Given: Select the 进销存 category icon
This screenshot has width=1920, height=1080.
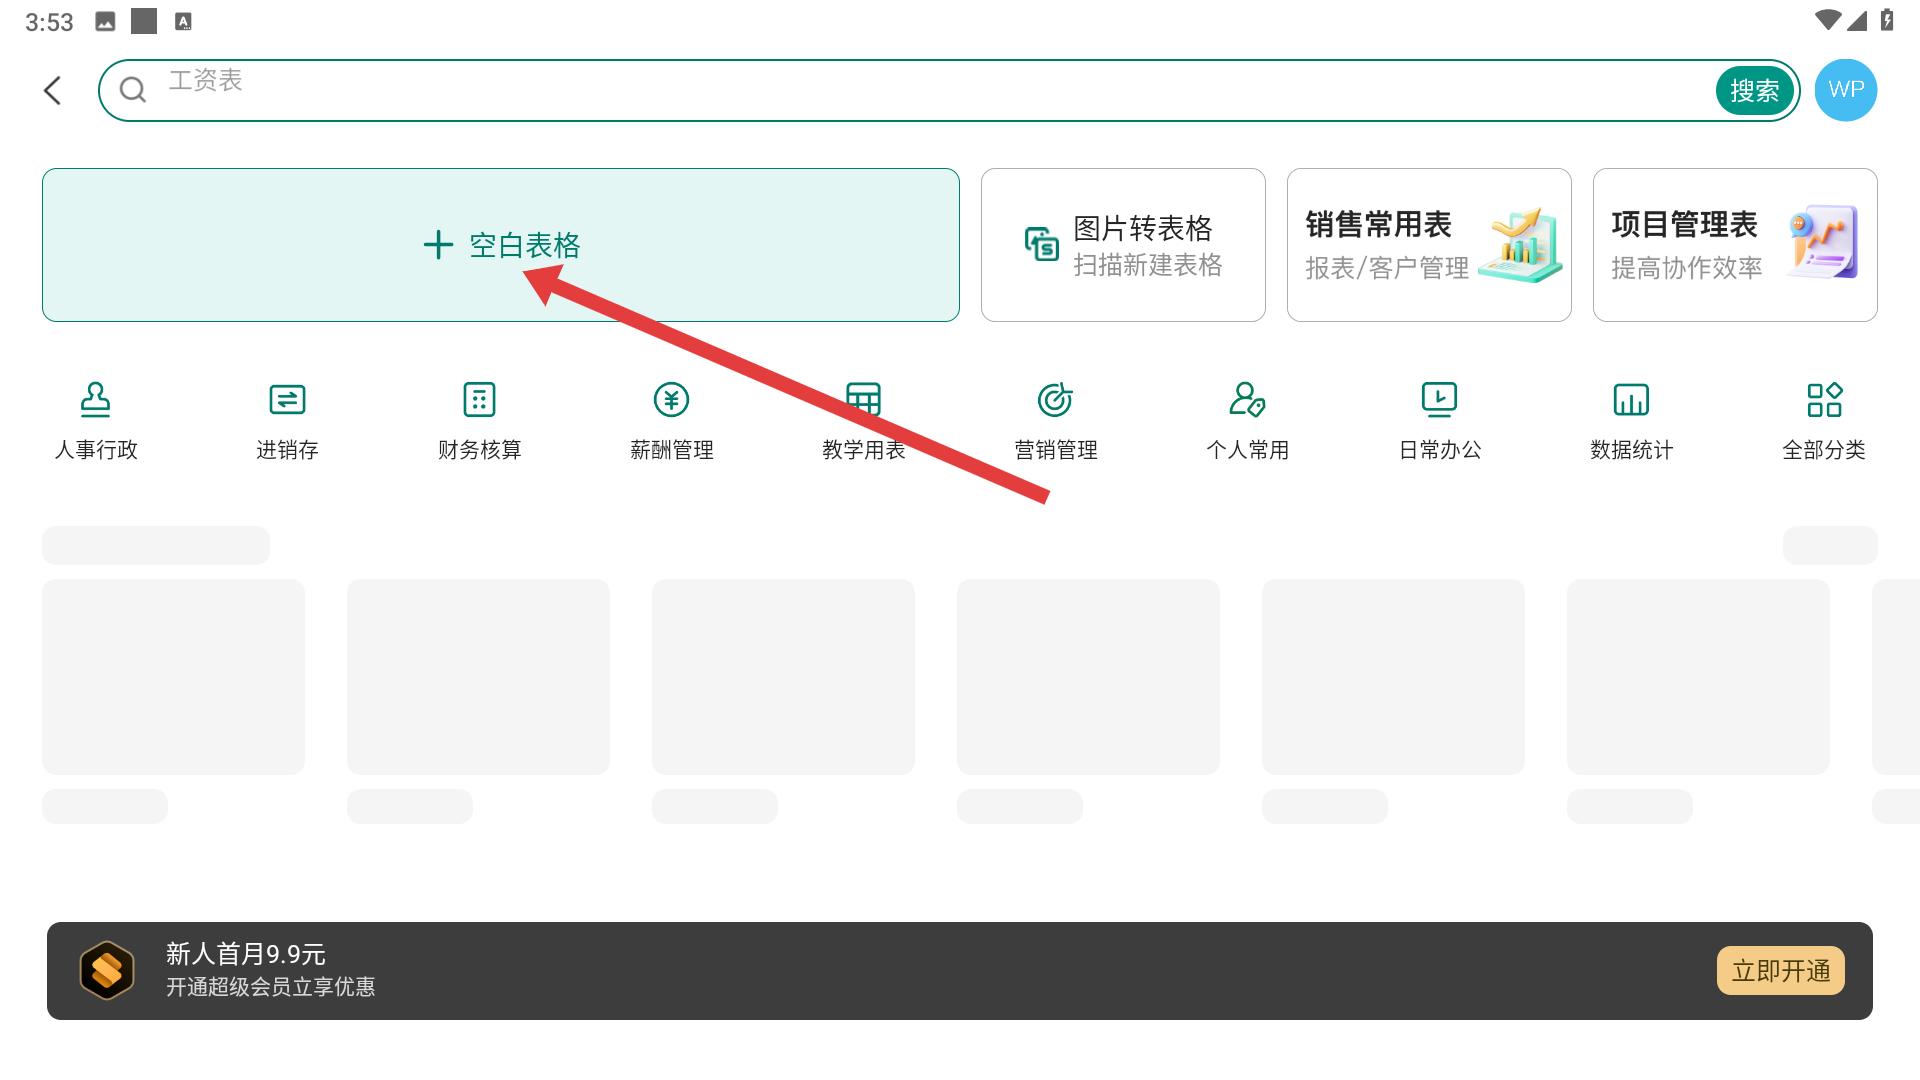Looking at the screenshot, I should pyautogui.click(x=287, y=400).
